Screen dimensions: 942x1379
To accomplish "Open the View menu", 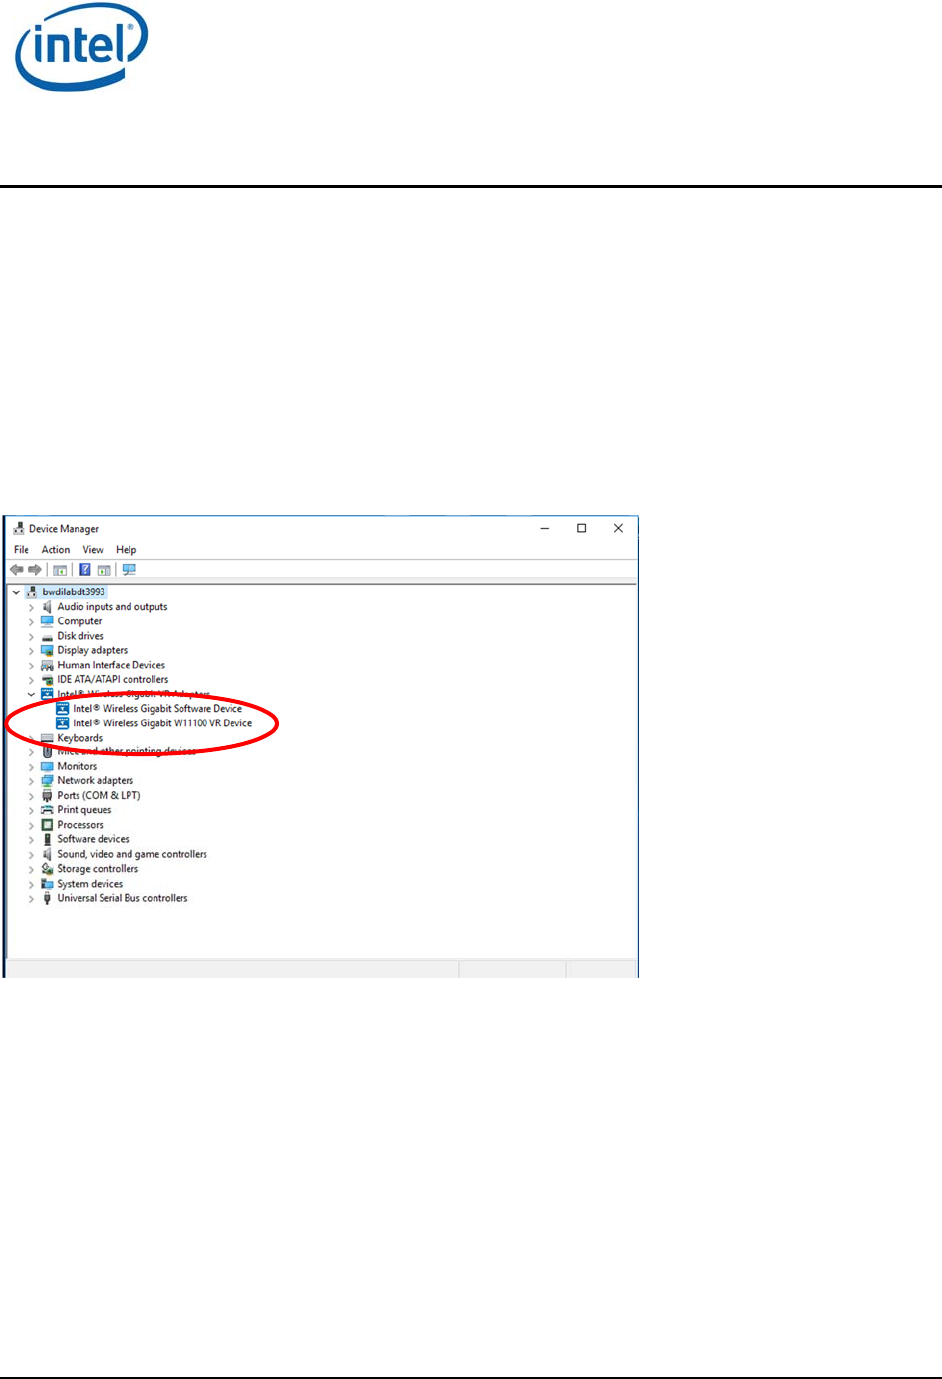I will tap(93, 550).
